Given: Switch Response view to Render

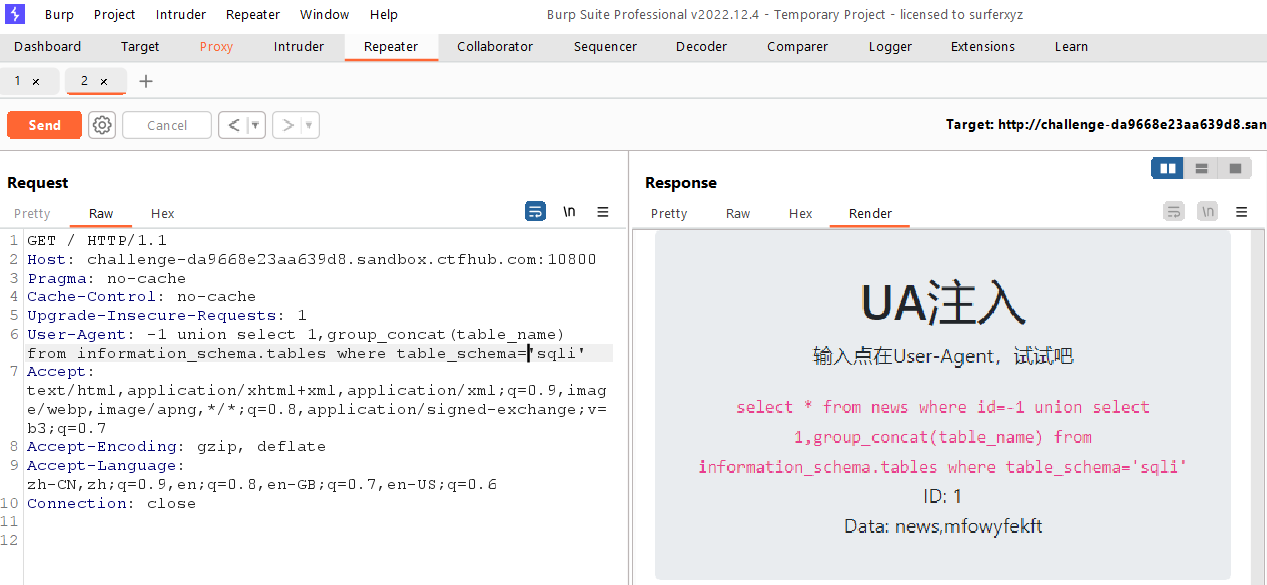Looking at the screenshot, I should tap(870, 213).
